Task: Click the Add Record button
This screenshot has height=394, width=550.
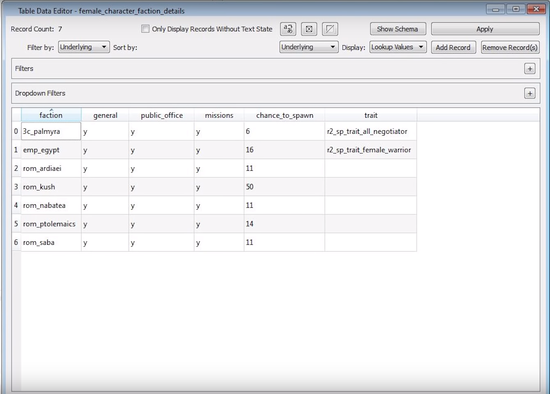Action: (x=453, y=47)
